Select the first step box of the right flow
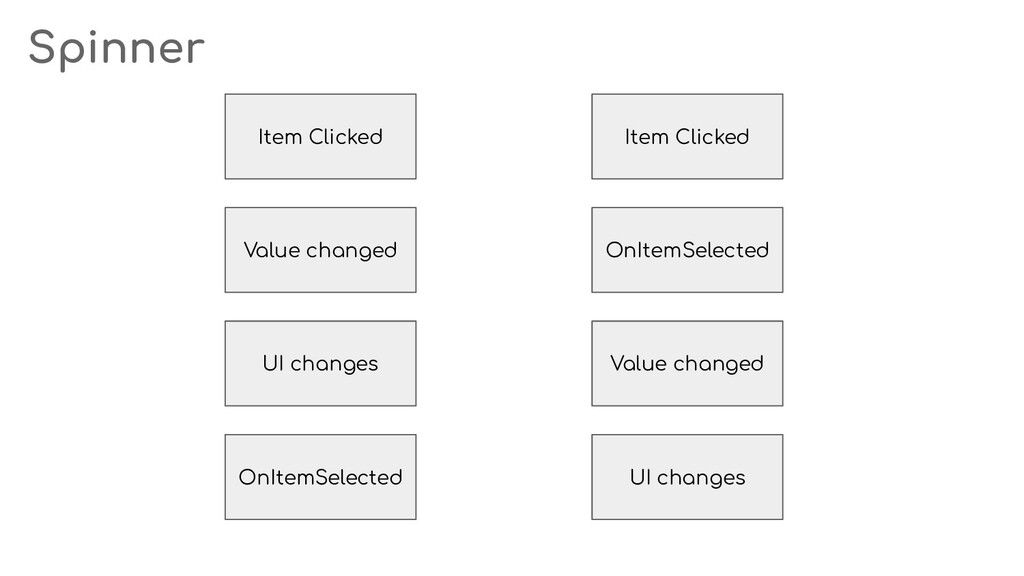1024x576 pixels. 687,137
